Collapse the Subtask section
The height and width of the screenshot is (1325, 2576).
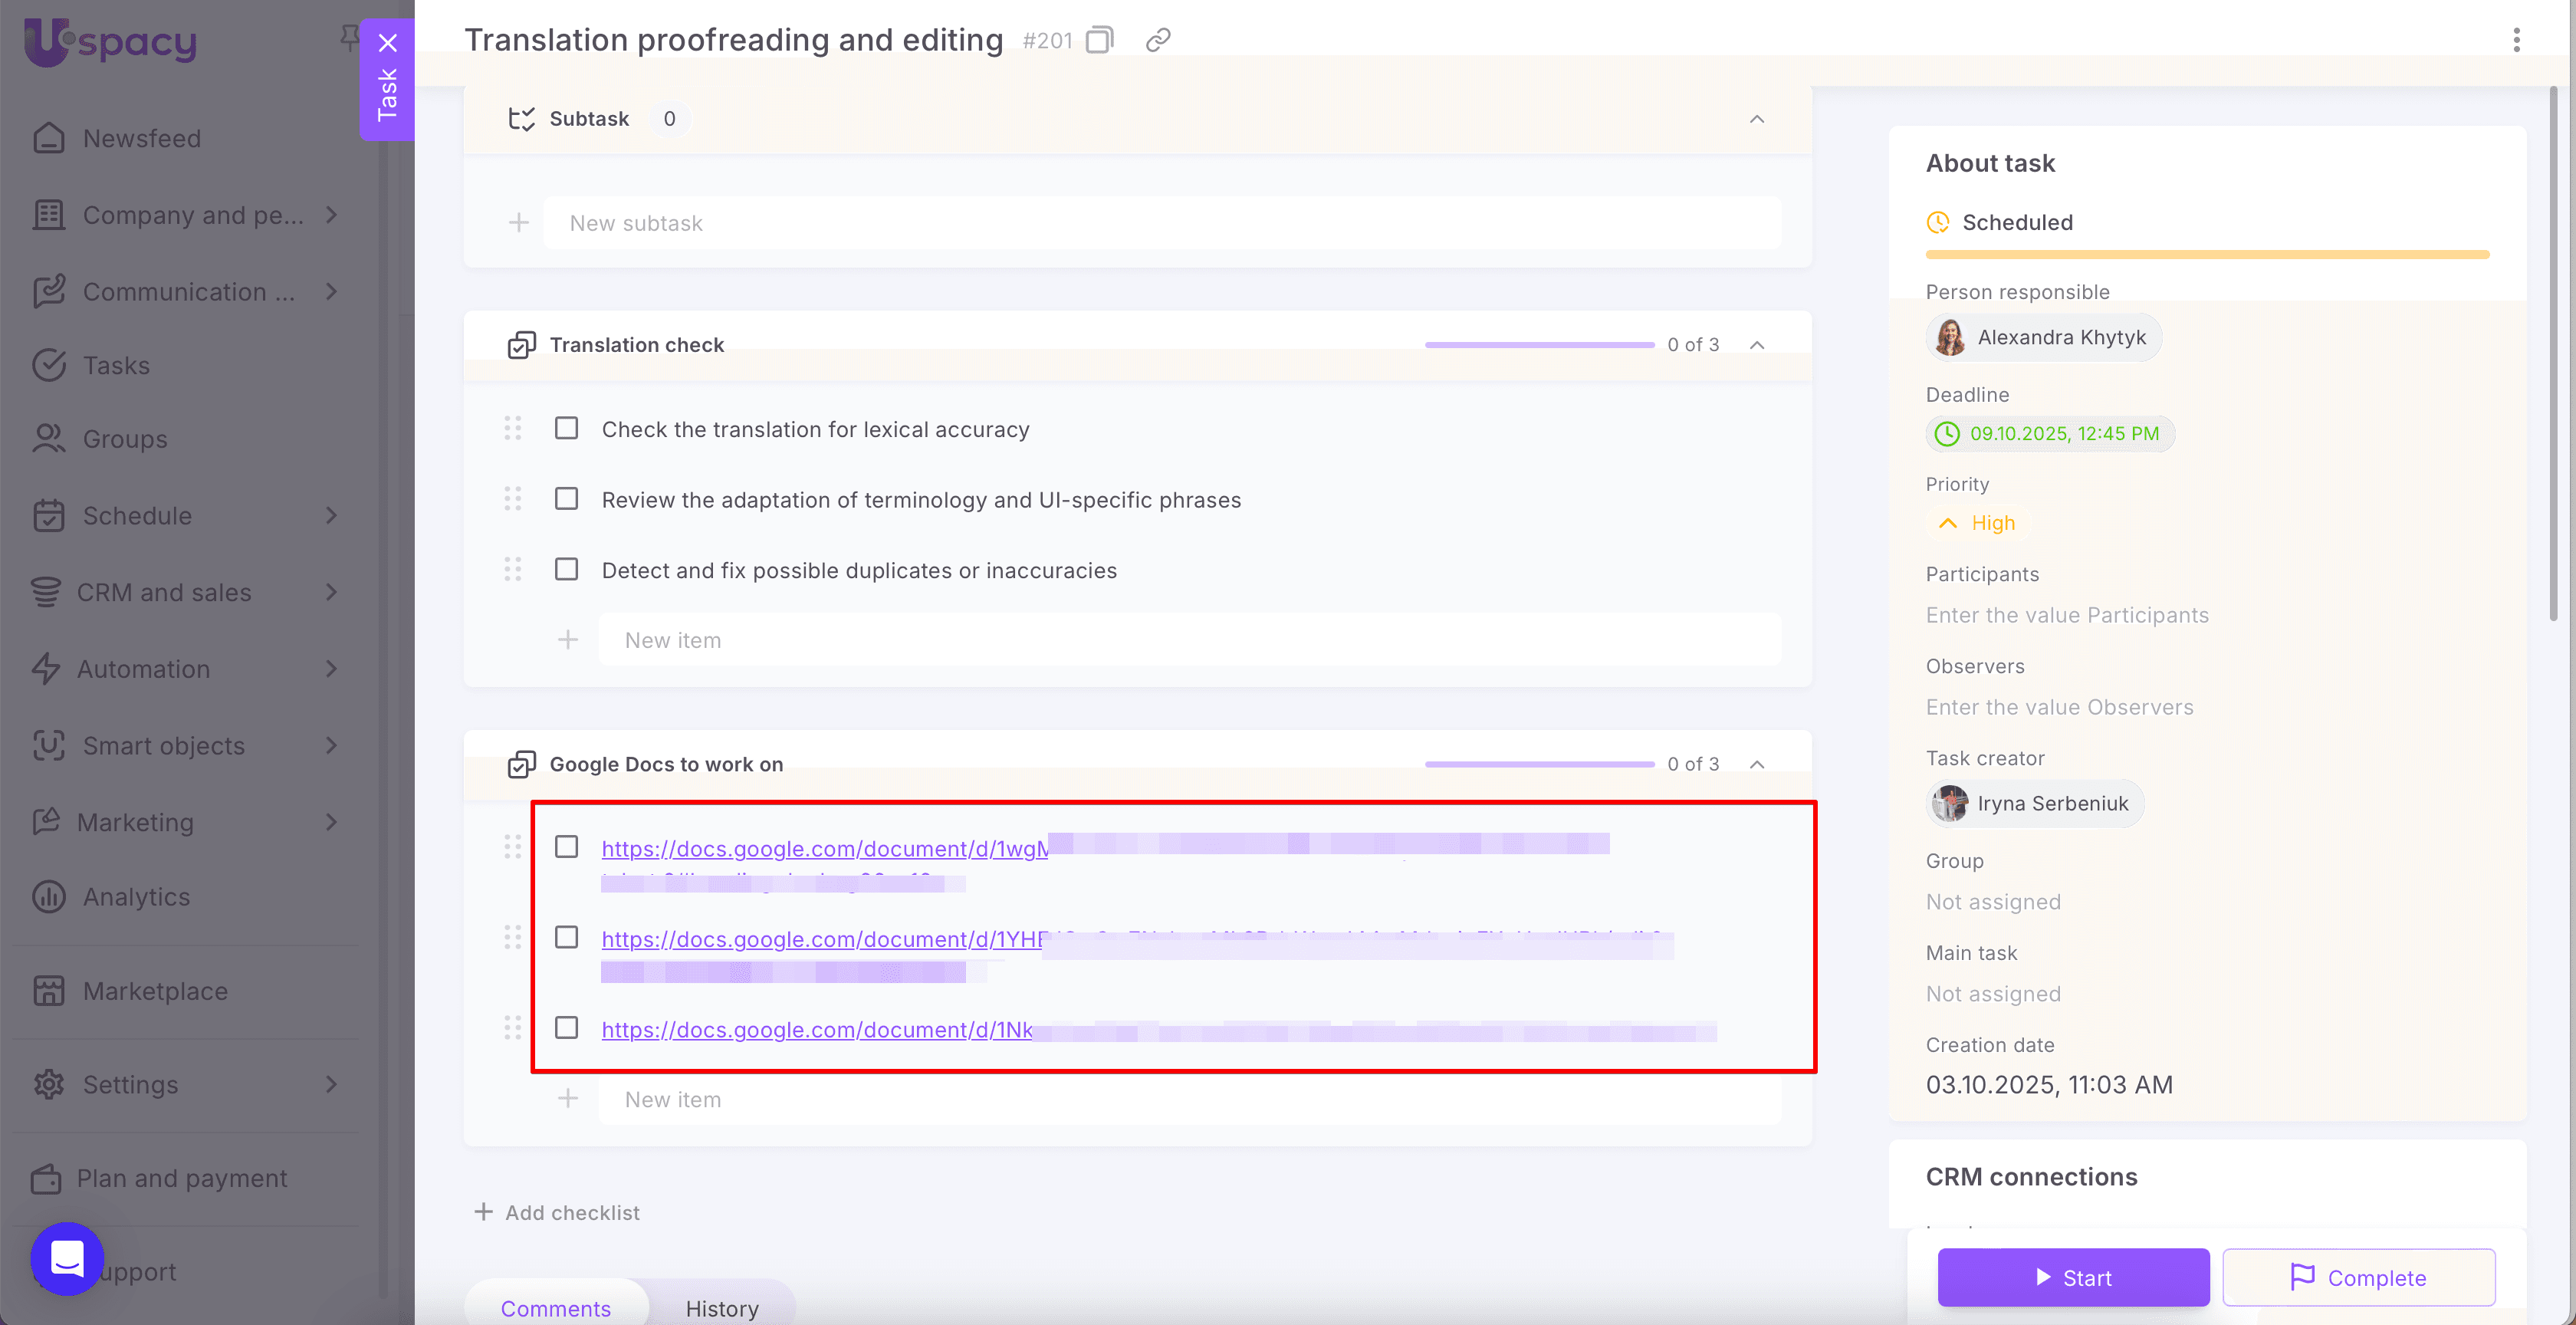tap(1756, 119)
